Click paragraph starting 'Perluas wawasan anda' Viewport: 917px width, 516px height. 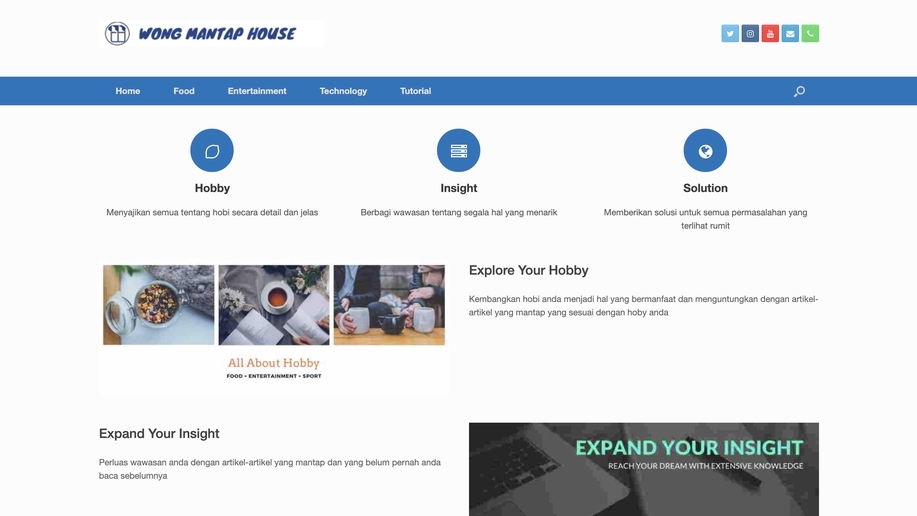270,469
